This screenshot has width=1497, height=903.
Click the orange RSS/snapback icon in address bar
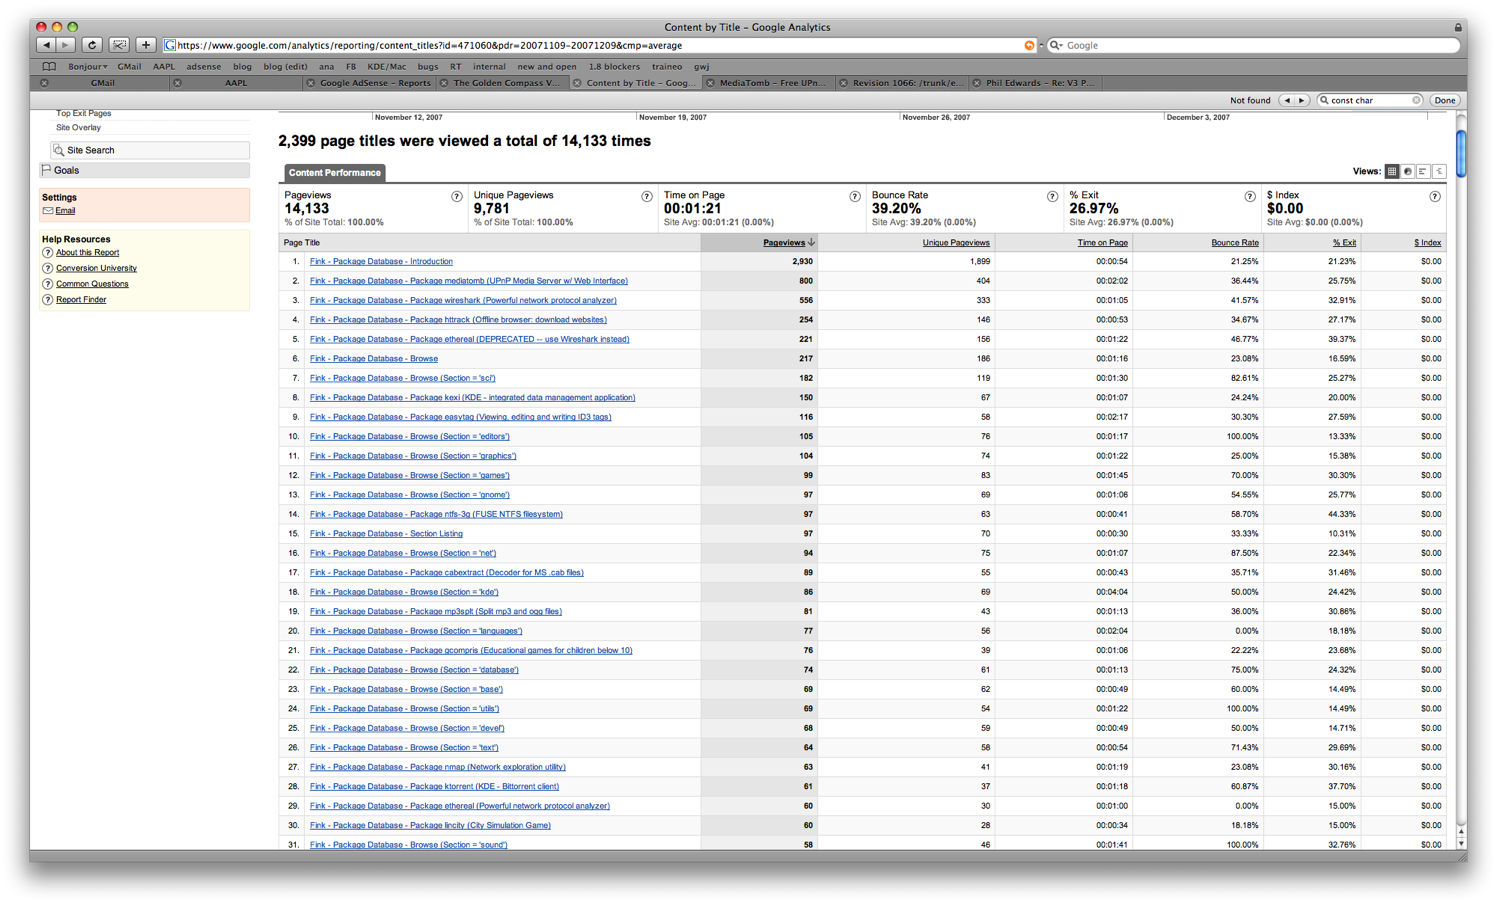(1029, 45)
